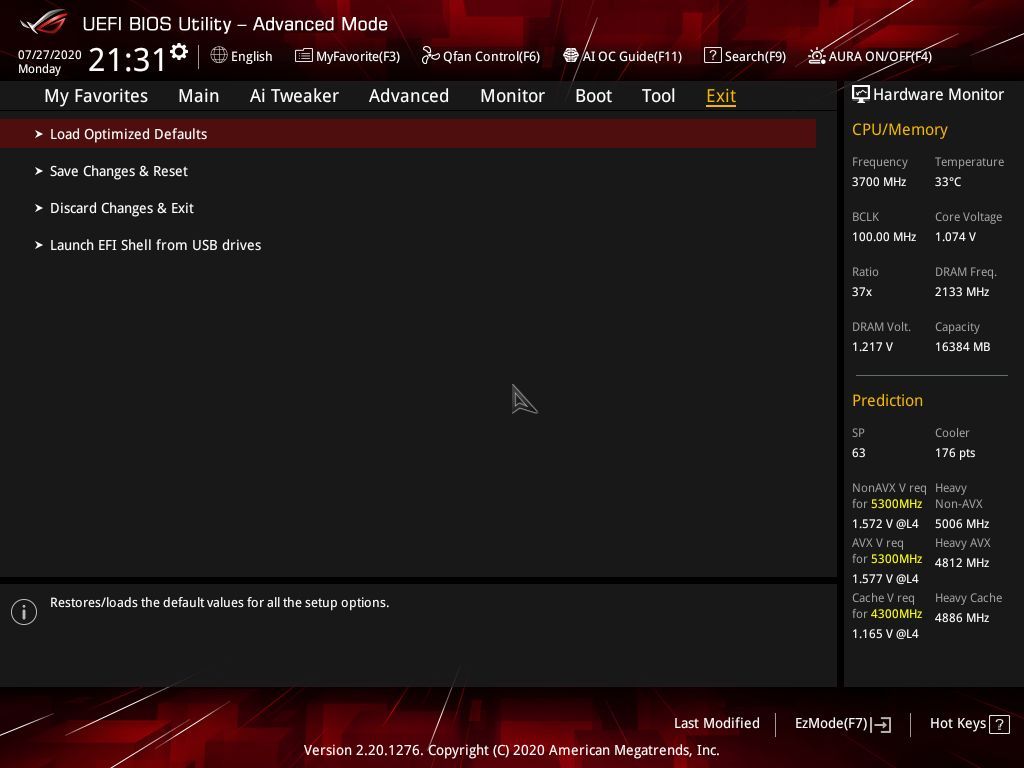Select the Tool tab
This screenshot has width=1024, height=768.
click(x=658, y=96)
